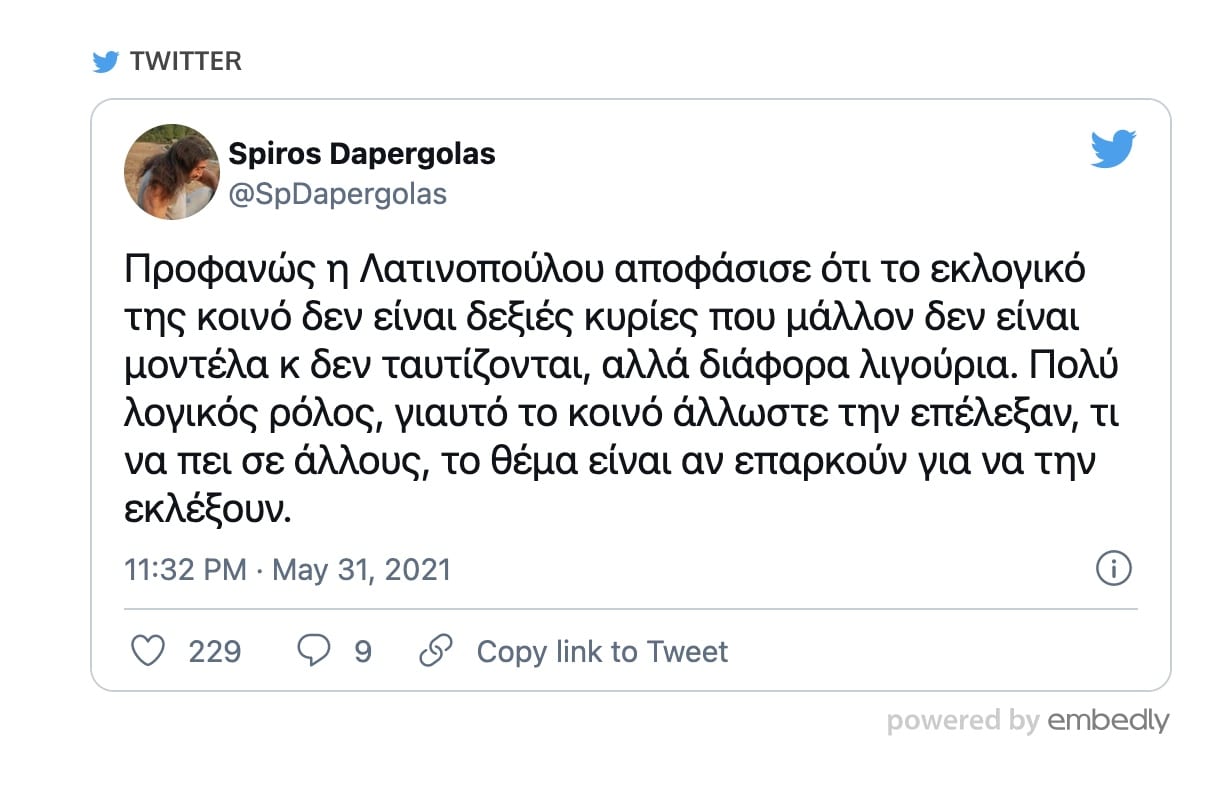This screenshot has height=800, width=1216.
Task: Click the May 31, 2021 date
Action: coord(361,570)
